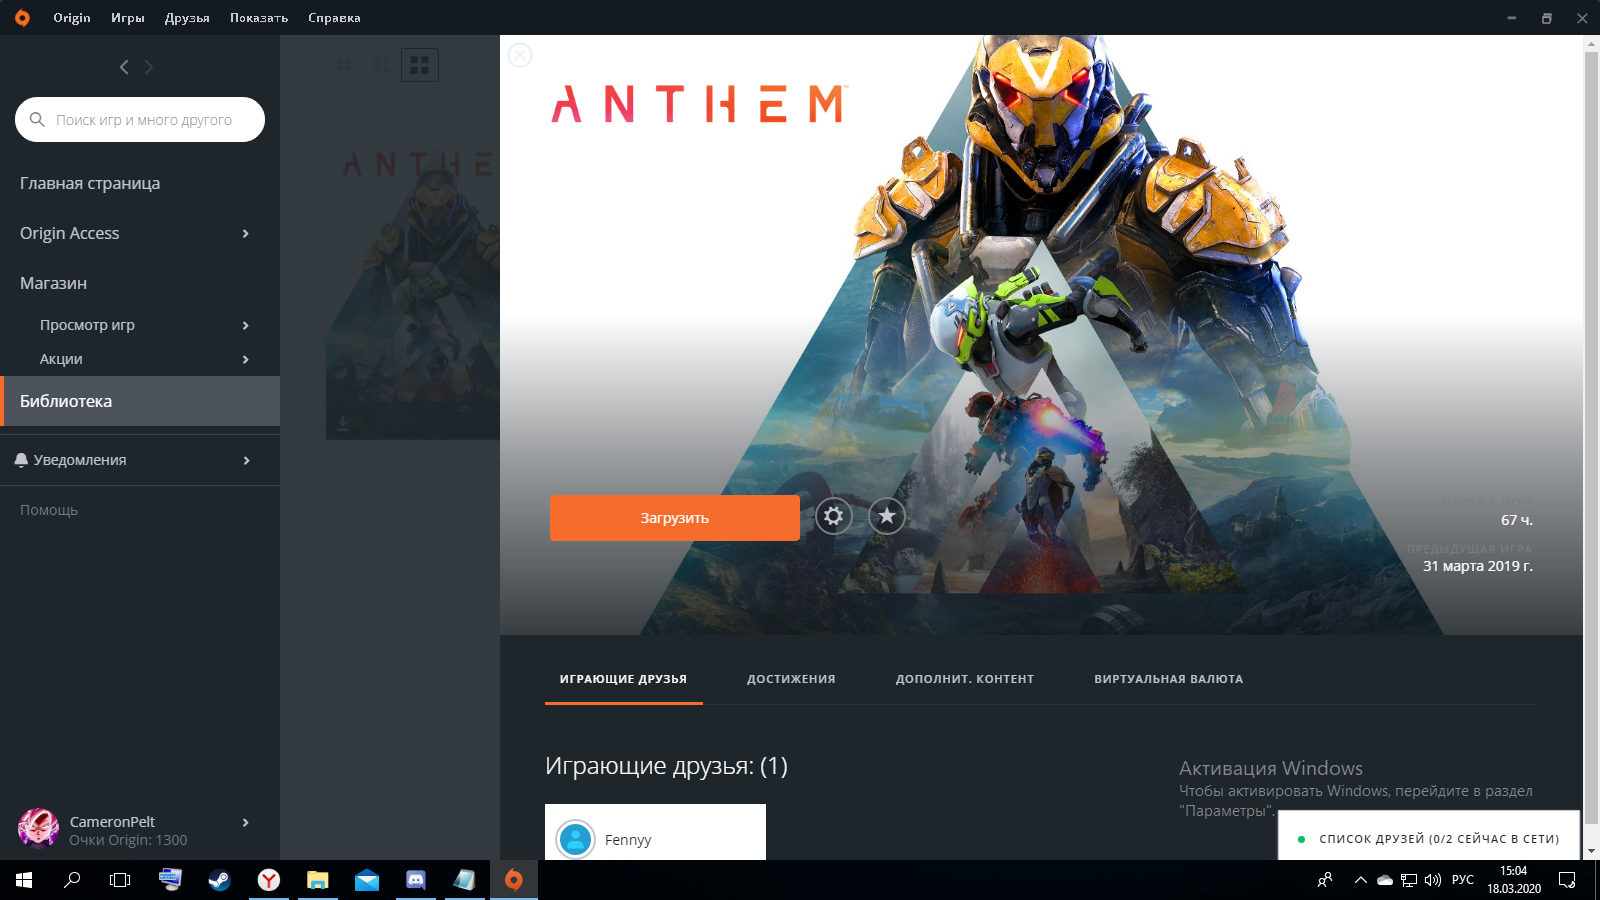Go back with the left navigation arrow

[x=124, y=67]
